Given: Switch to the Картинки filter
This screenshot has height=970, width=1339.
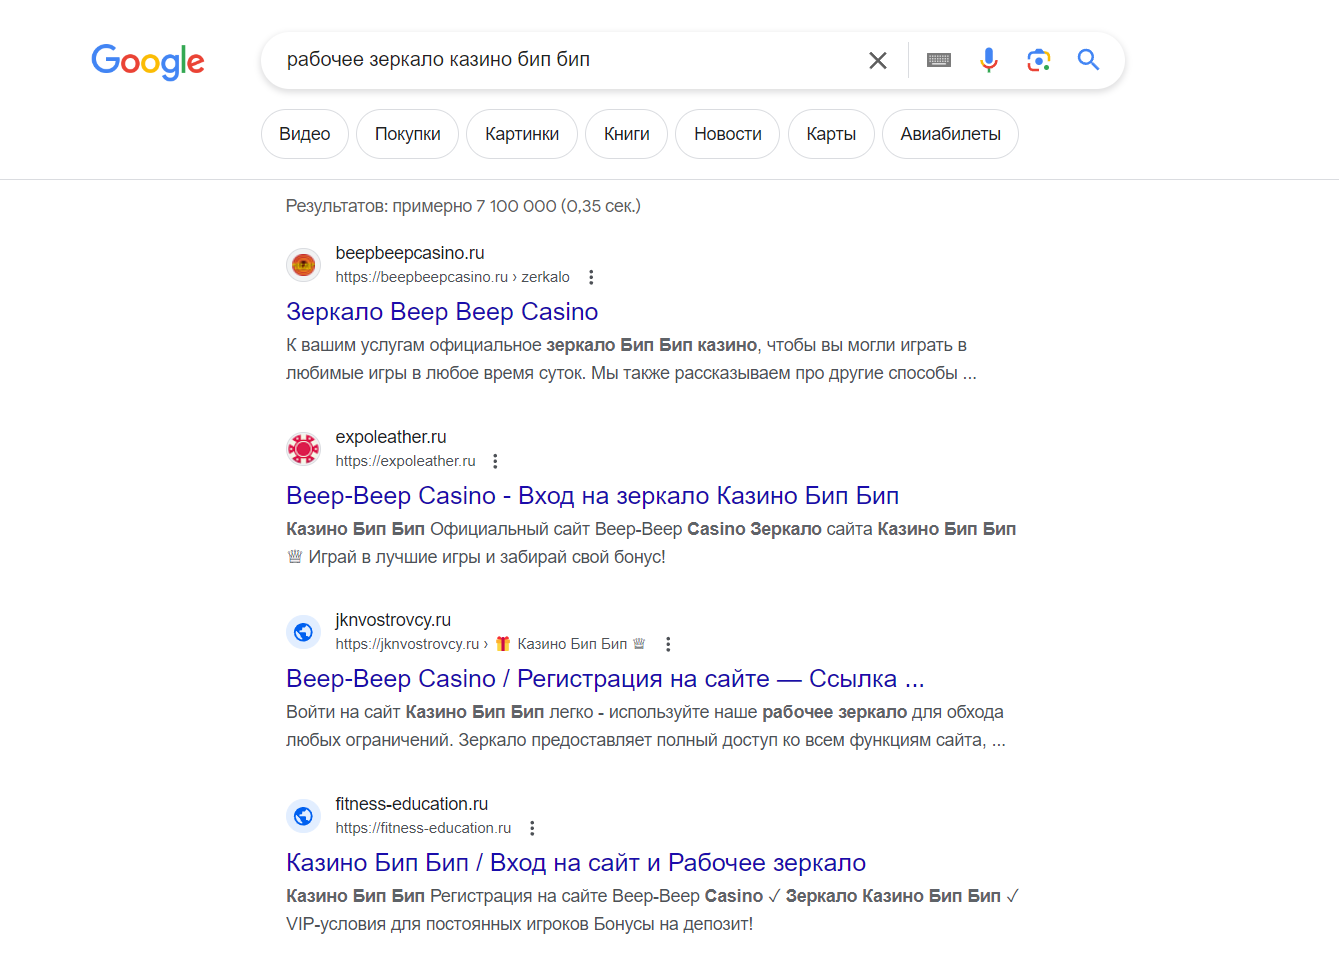Looking at the screenshot, I should point(522,134).
